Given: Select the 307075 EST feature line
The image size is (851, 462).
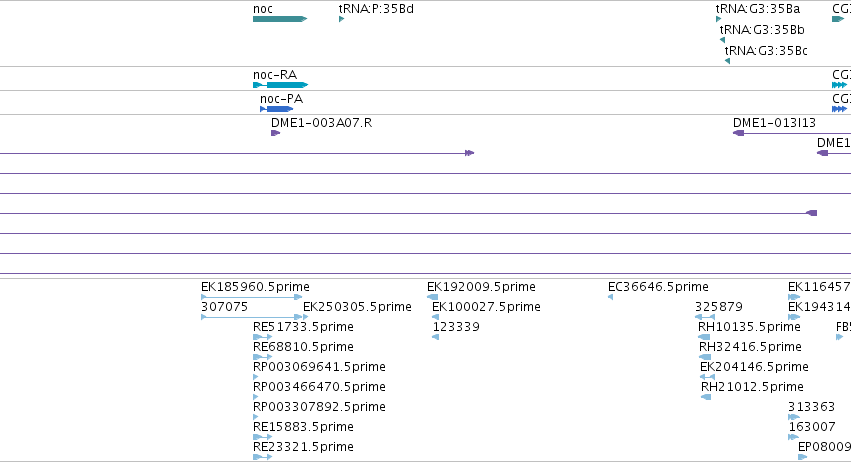Looking at the screenshot, I should click(x=251, y=317).
